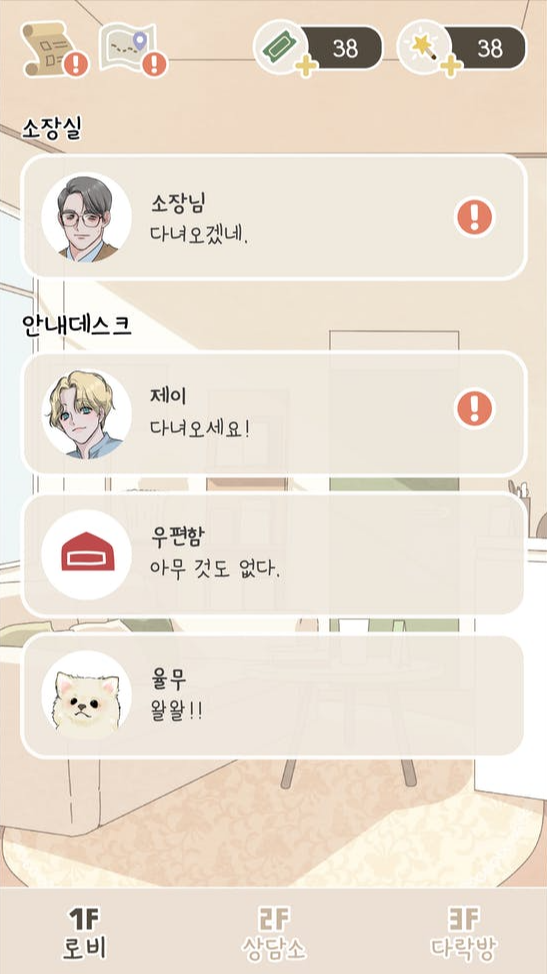Tap the alert badge on 제이 row

point(475,409)
